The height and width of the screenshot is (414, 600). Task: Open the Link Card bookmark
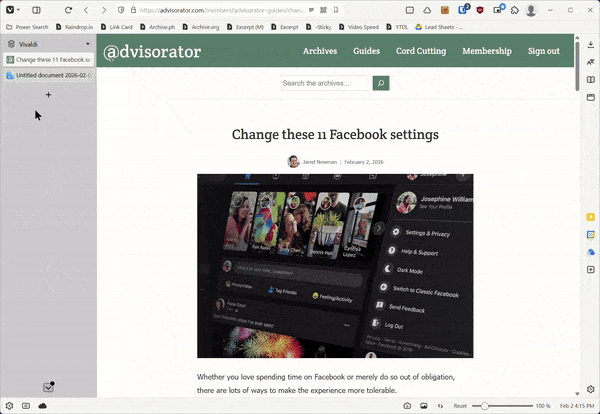coord(117,27)
